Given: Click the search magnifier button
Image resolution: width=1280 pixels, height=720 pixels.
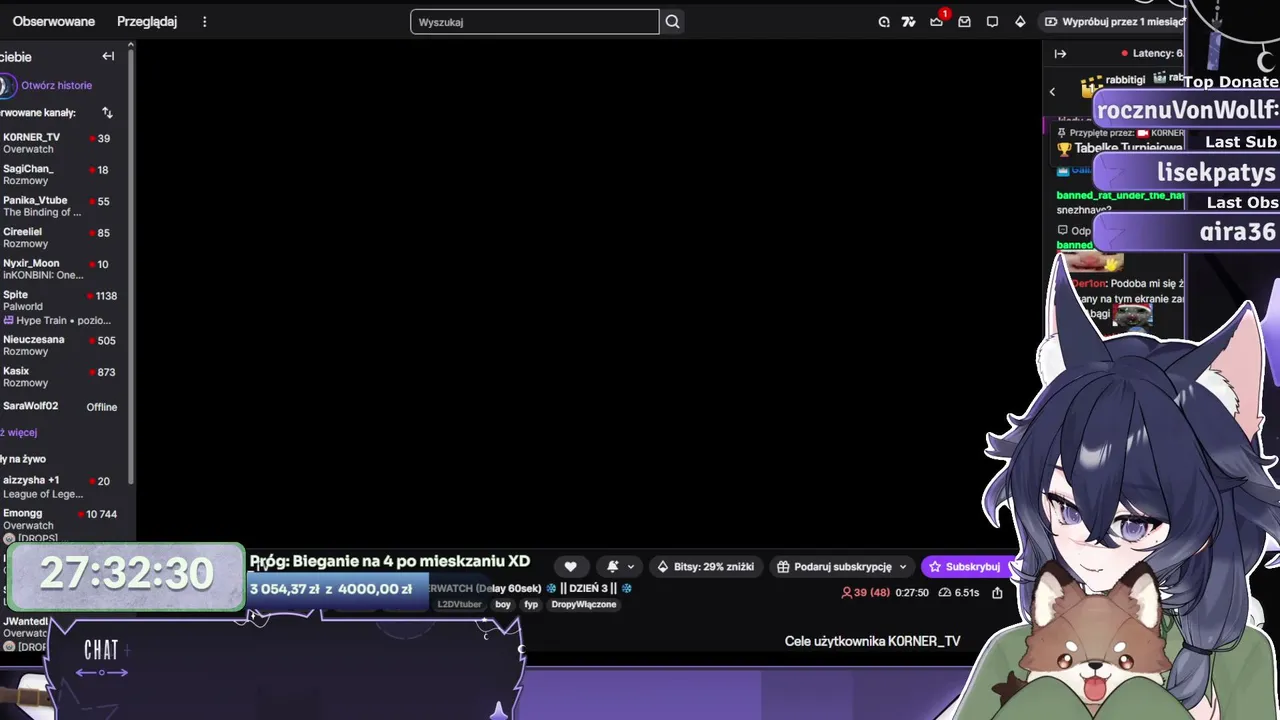Looking at the screenshot, I should point(673,22).
